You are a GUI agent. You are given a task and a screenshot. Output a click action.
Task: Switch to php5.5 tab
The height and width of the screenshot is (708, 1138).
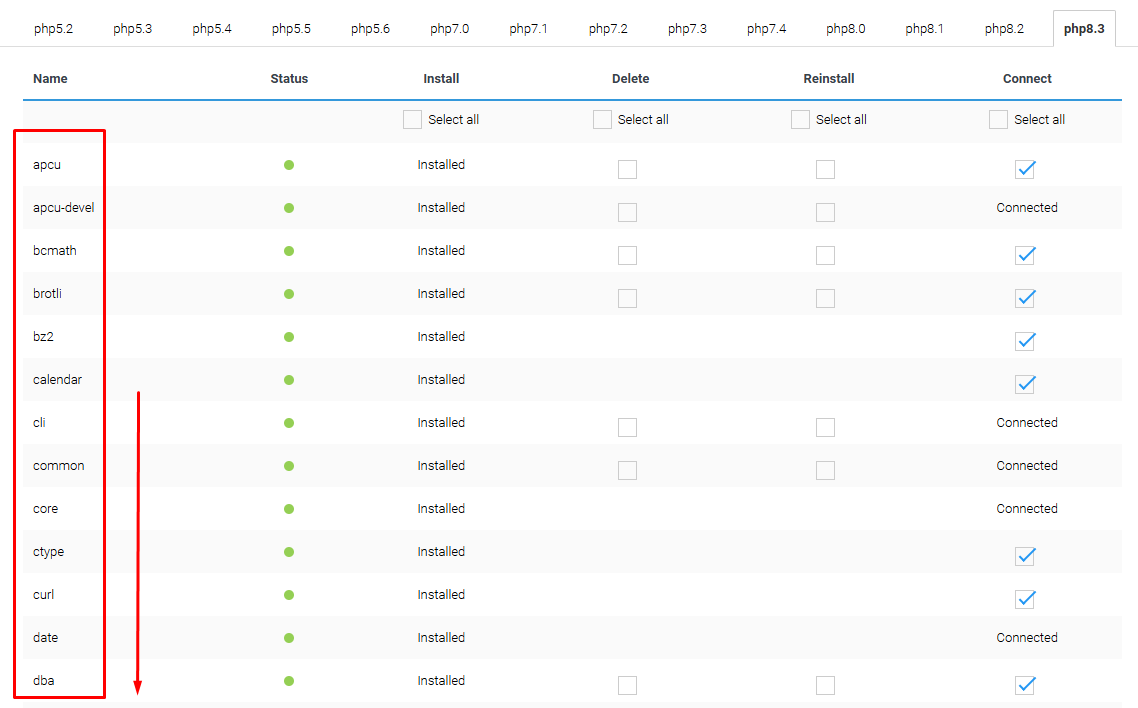[x=291, y=28]
